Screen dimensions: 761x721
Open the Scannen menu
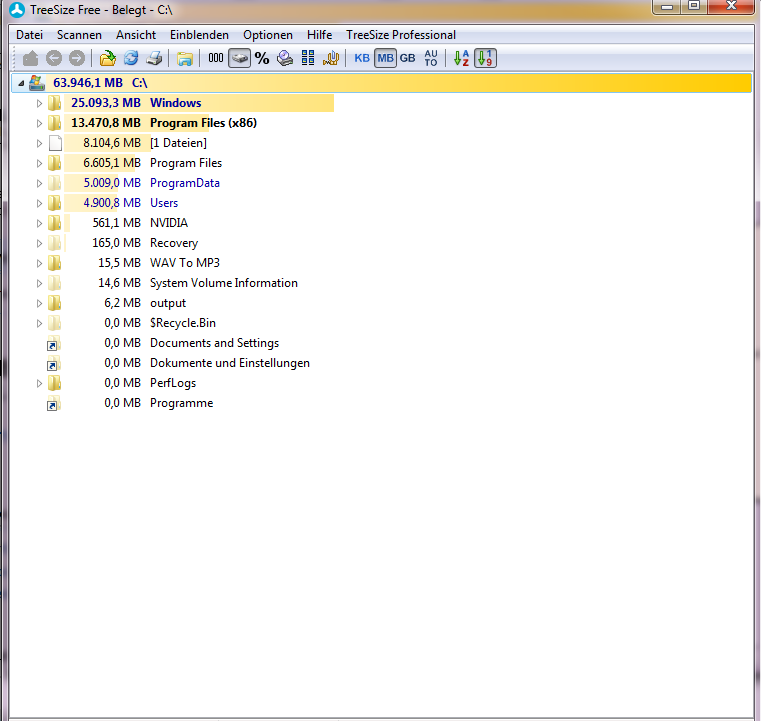click(x=79, y=35)
